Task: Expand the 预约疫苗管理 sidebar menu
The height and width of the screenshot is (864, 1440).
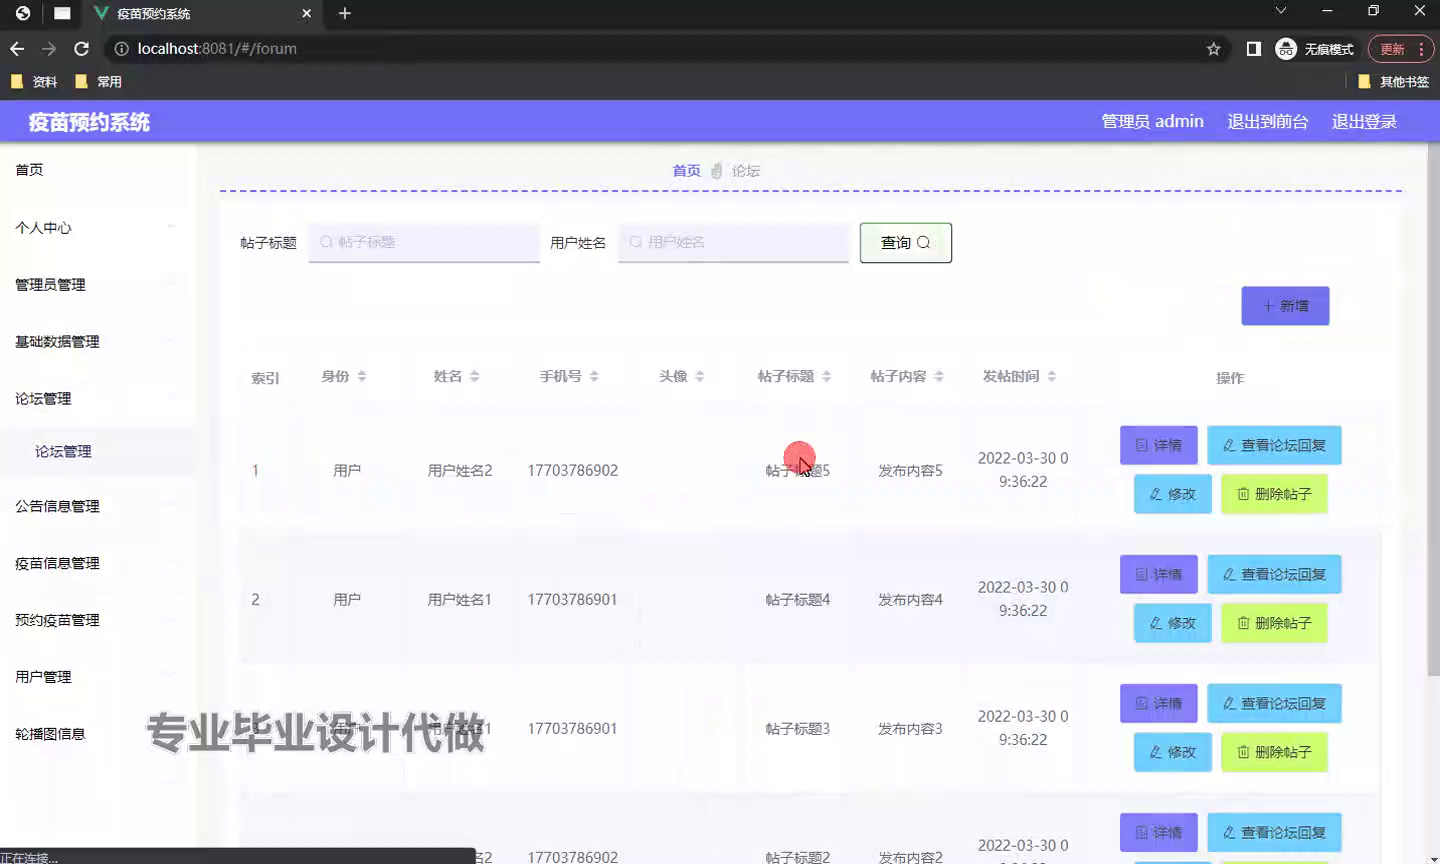Action: point(97,620)
